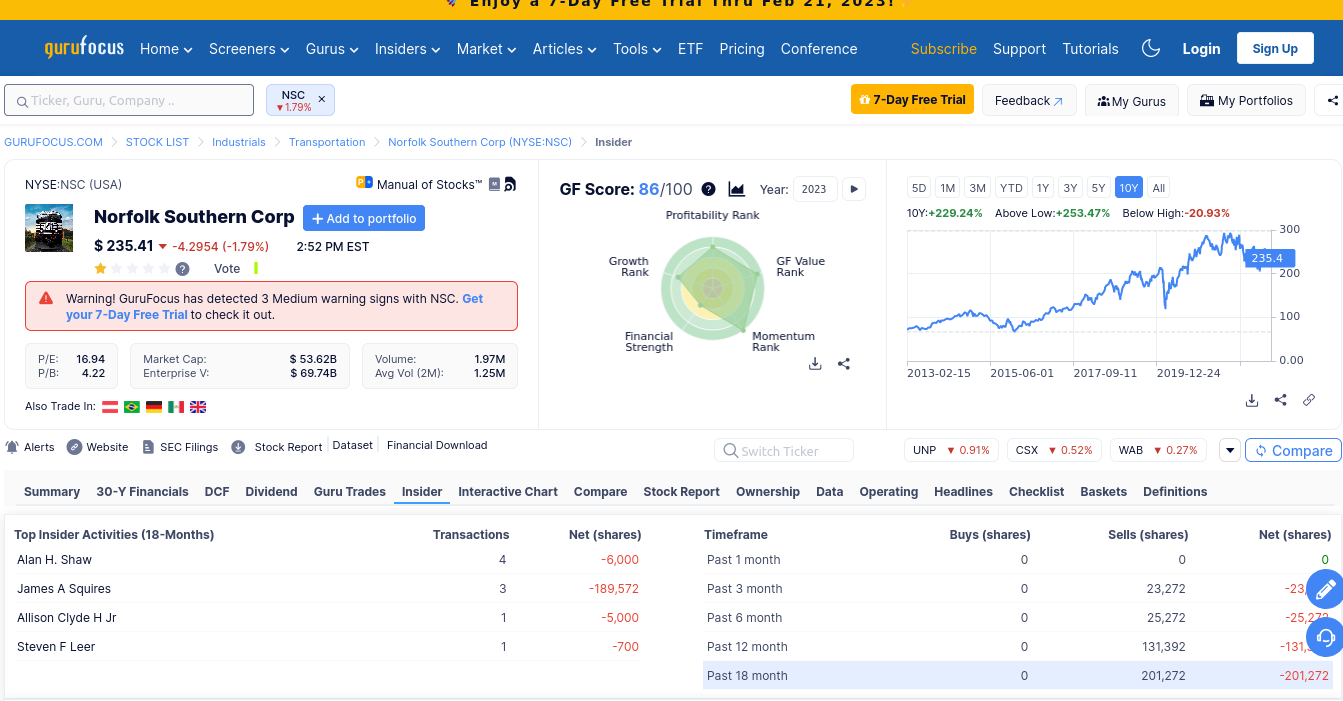Open the Manual of Stocks icon
This screenshot has height=701, width=1343.
(x=364, y=183)
